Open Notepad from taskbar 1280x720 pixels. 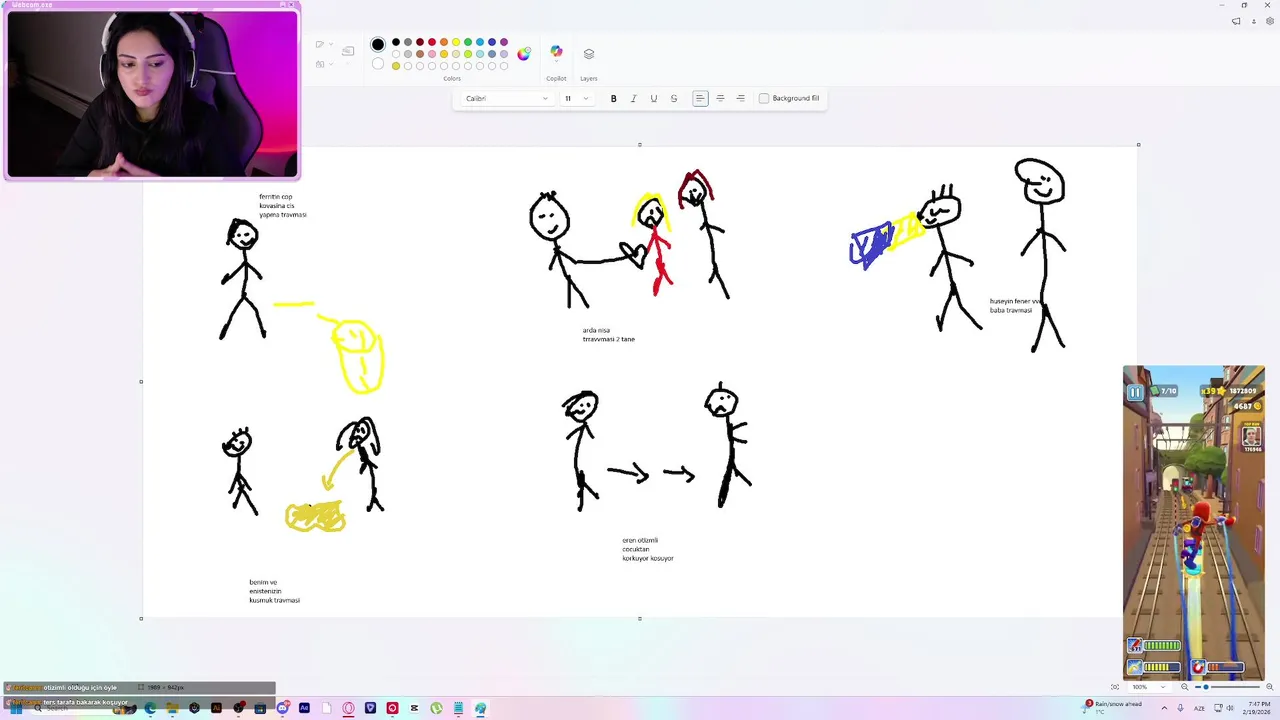(x=458, y=708)
